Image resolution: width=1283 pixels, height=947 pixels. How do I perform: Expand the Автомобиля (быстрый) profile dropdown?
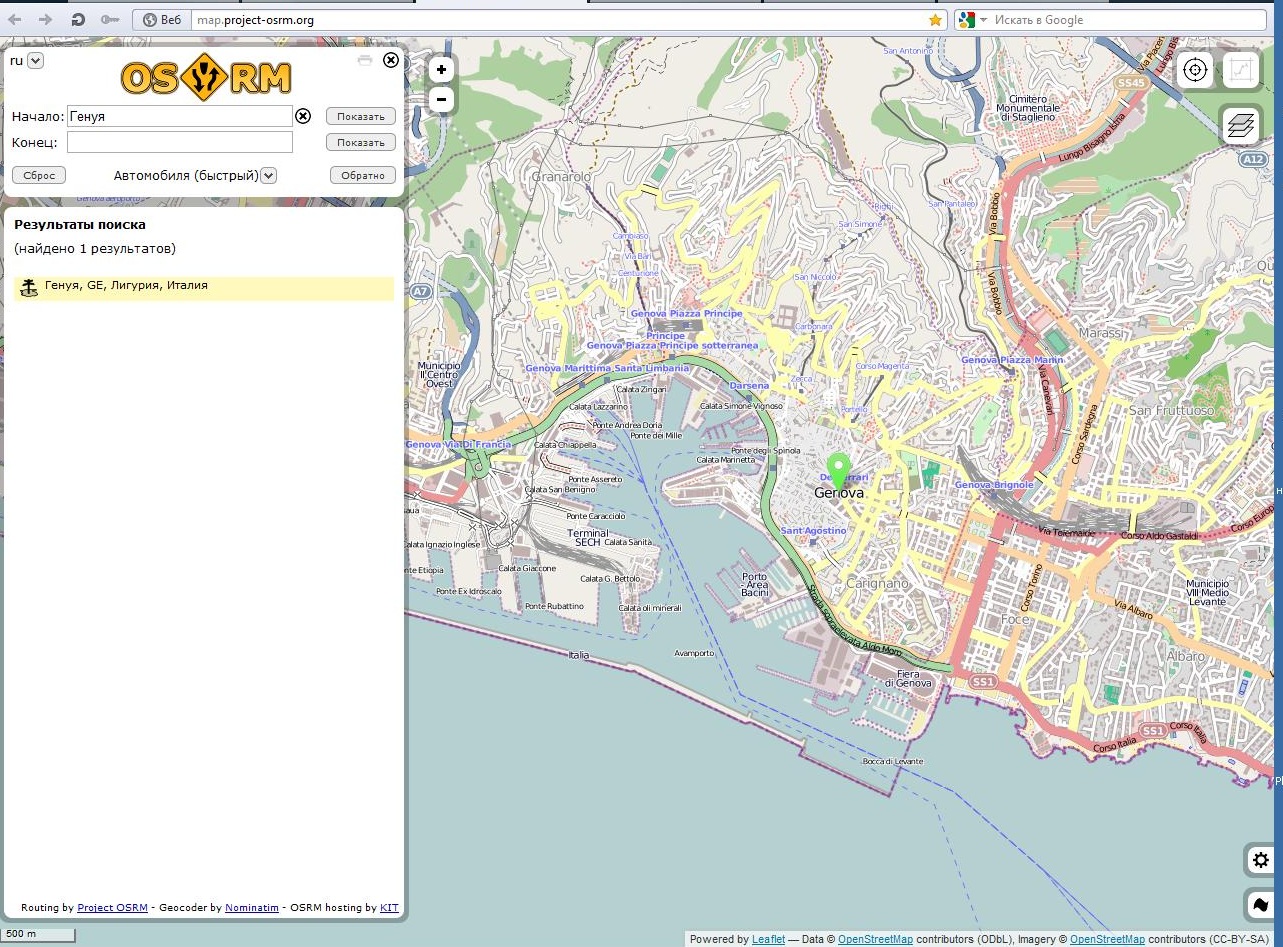[x=268, y=175]
